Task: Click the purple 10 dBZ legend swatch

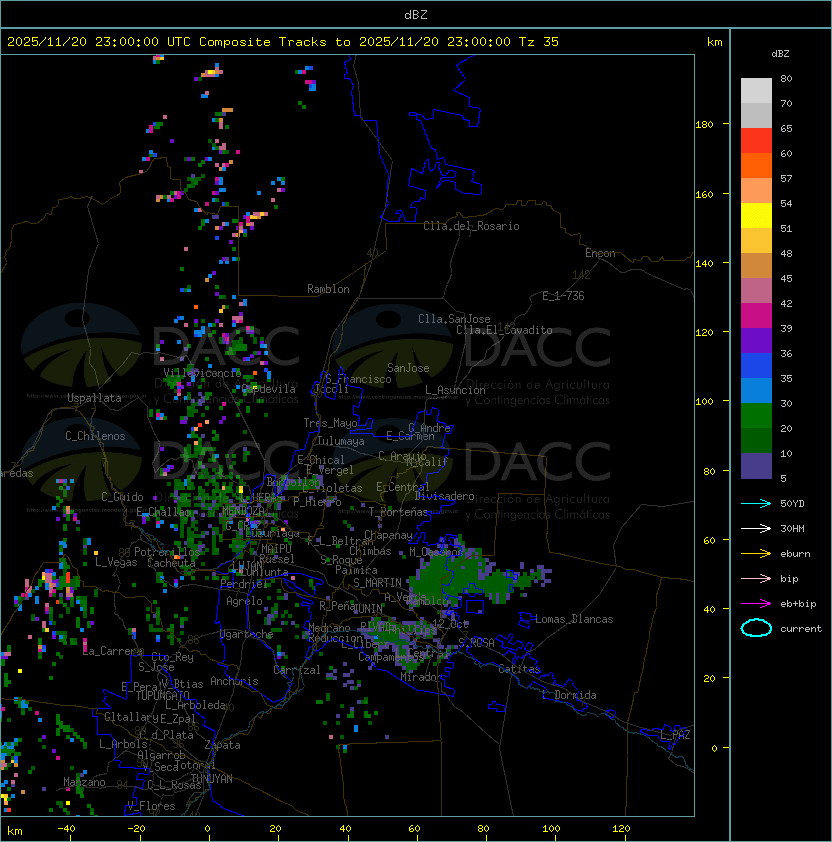Action: pos(756,466)
